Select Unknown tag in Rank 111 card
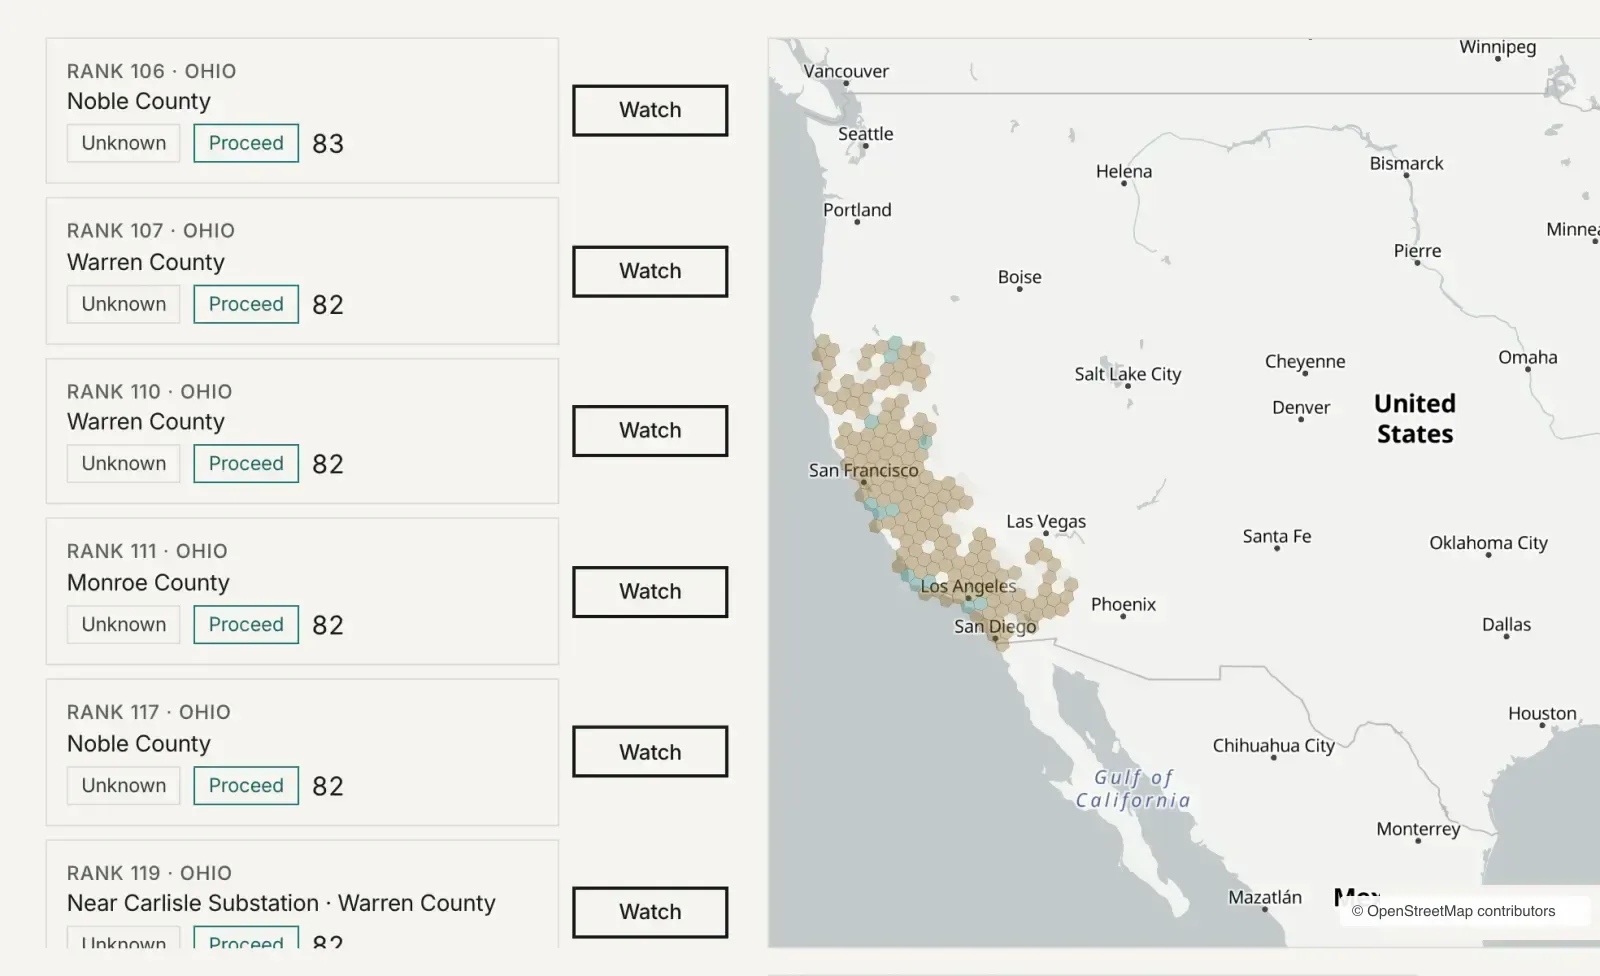1600x976 pixels. [124, 624]
